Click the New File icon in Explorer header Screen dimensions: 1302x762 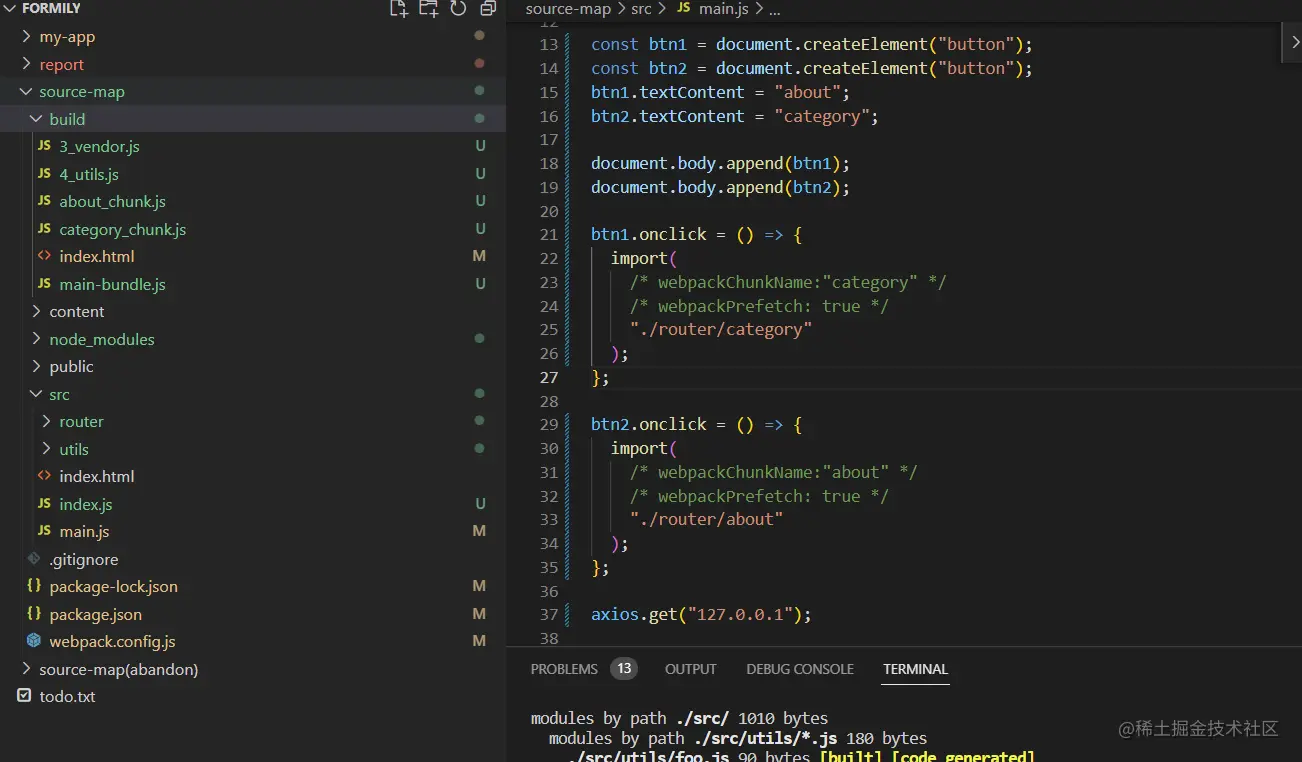(399, 9)
